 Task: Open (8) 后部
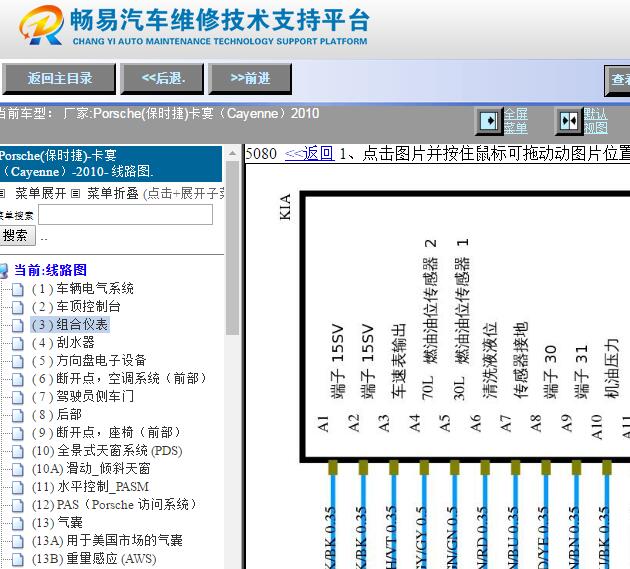coord(57,414)
